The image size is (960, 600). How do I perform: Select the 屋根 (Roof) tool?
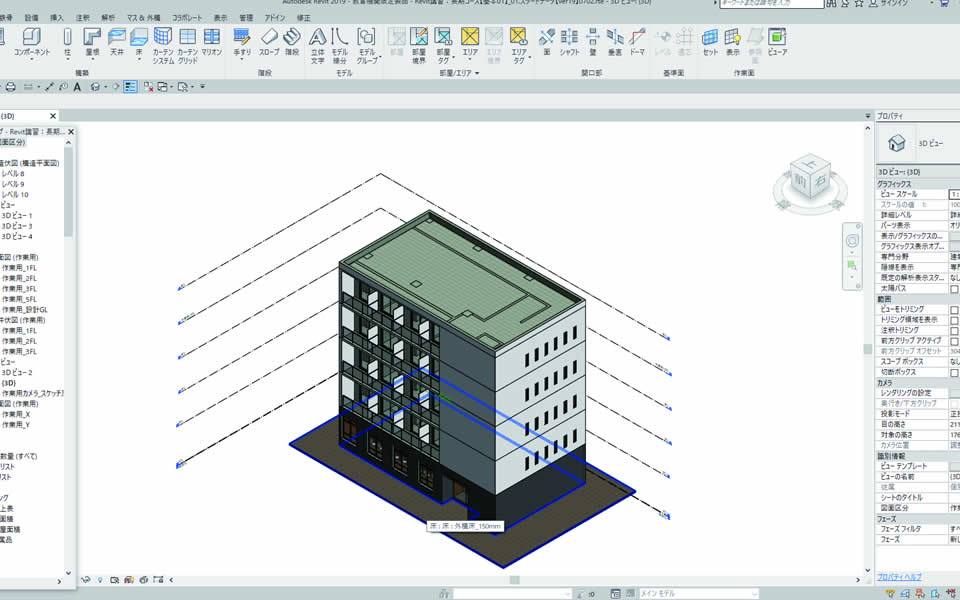coord(92,42)
